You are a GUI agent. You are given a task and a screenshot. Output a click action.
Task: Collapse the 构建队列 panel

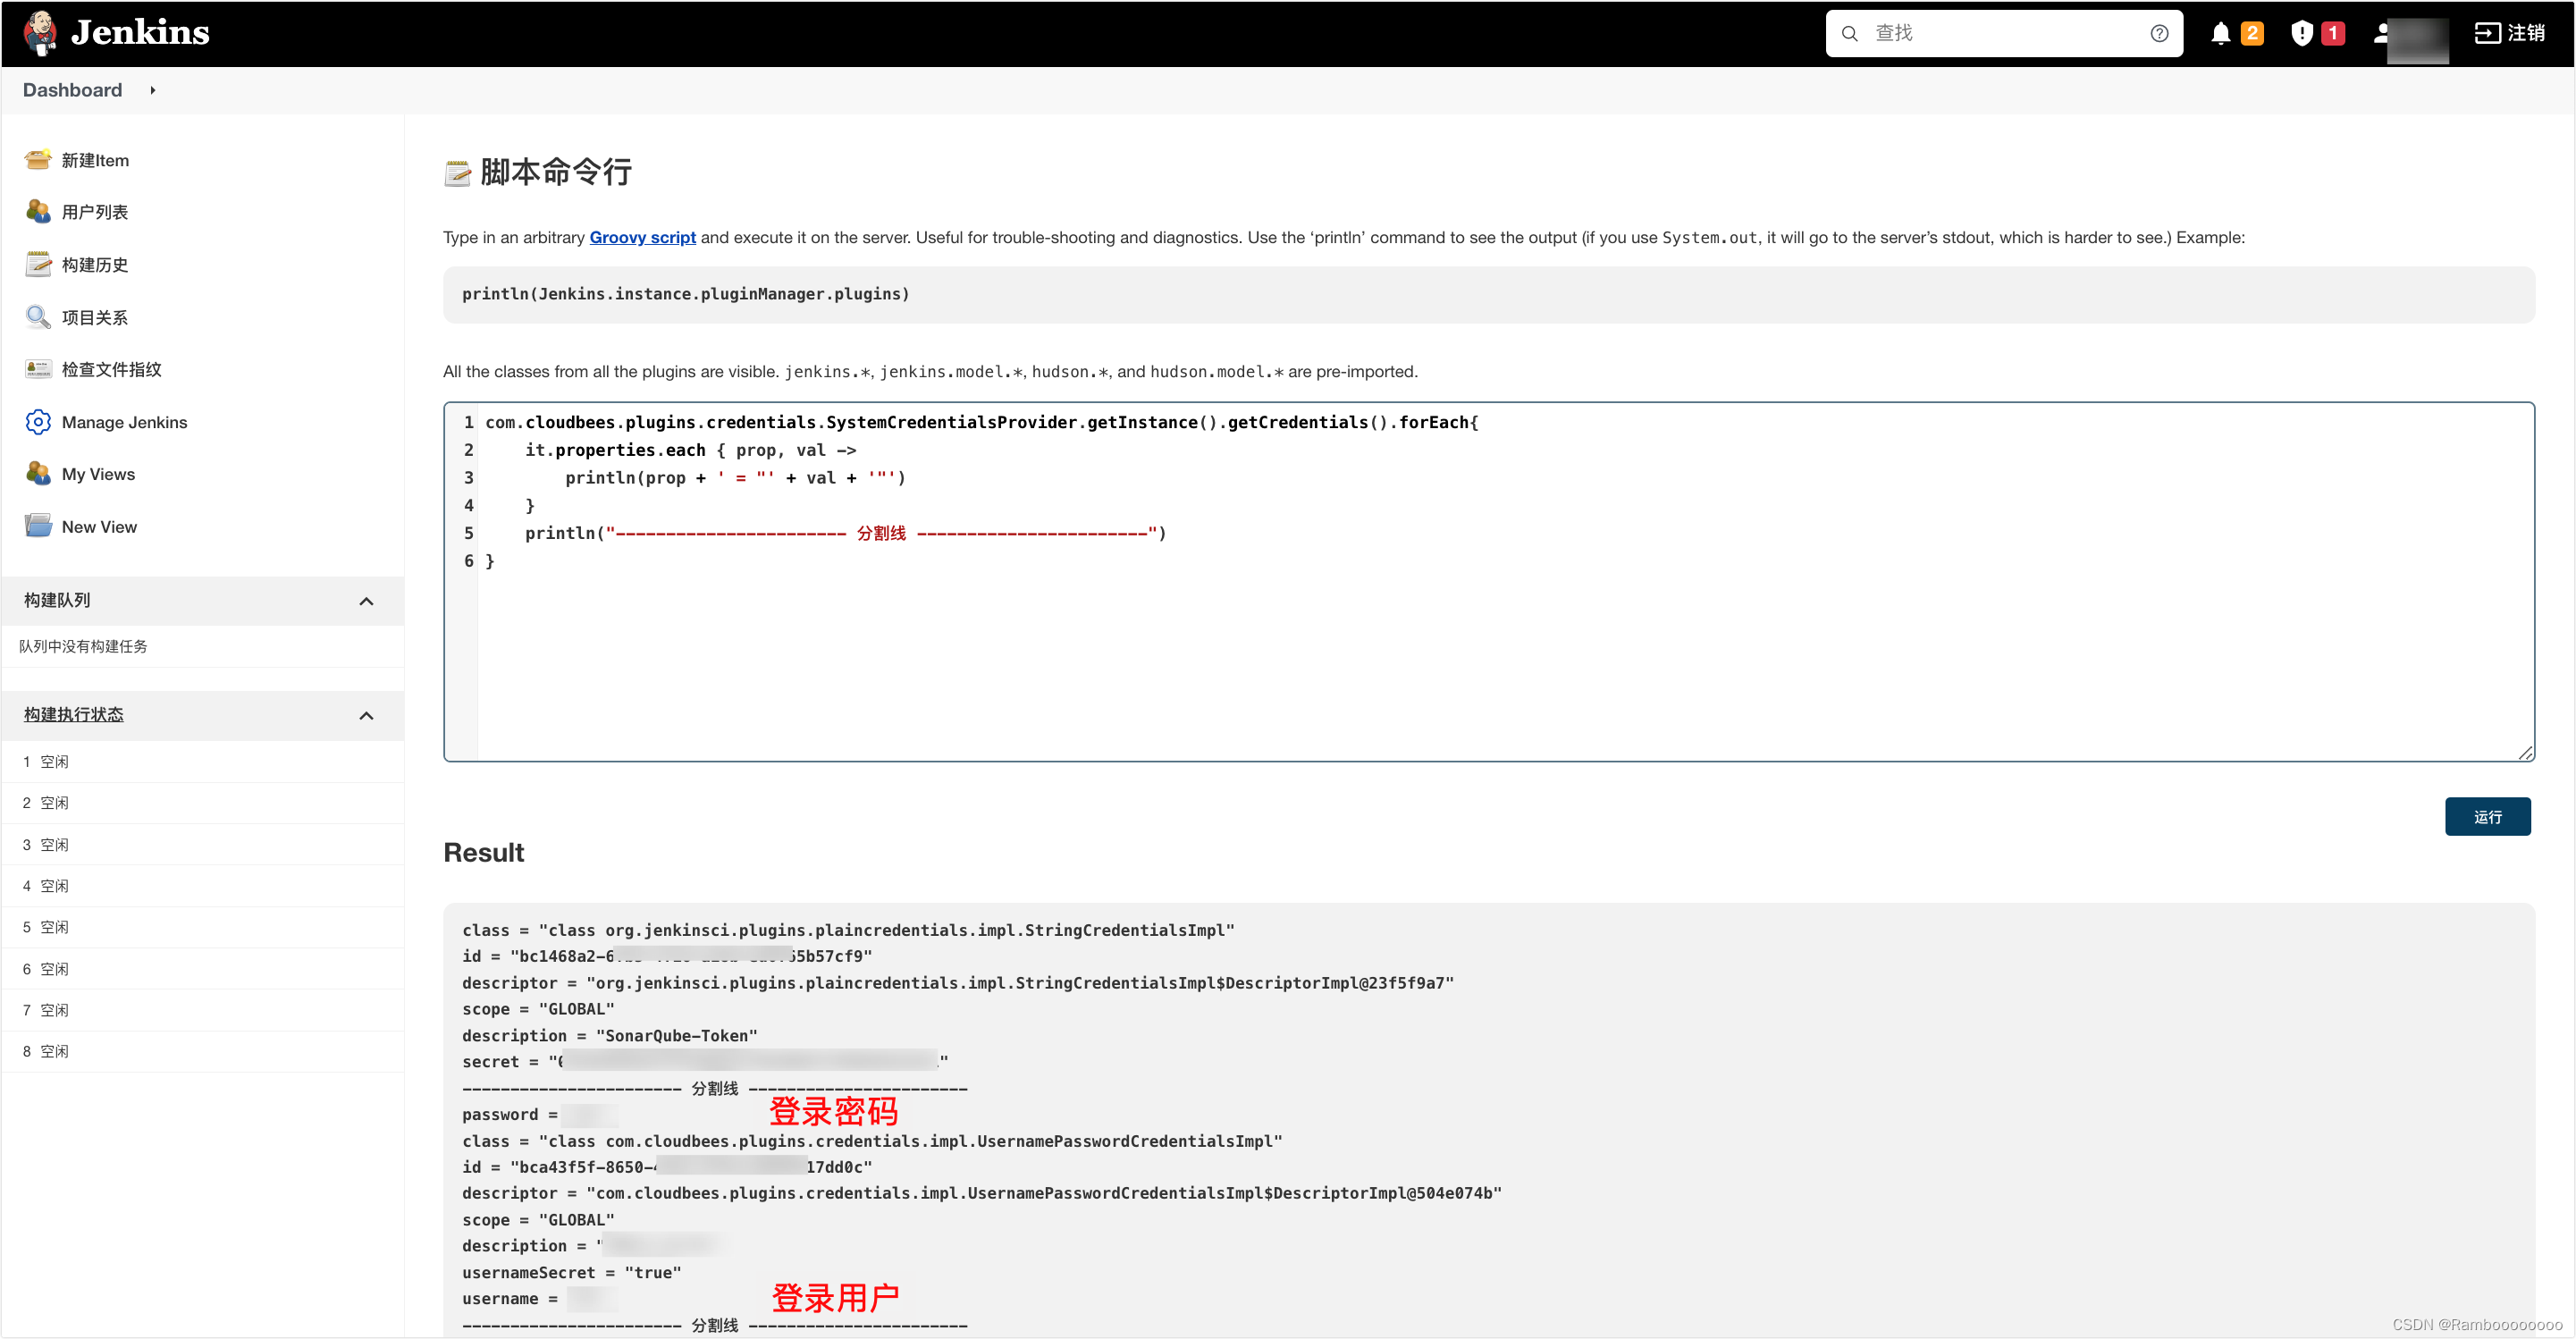366,601
